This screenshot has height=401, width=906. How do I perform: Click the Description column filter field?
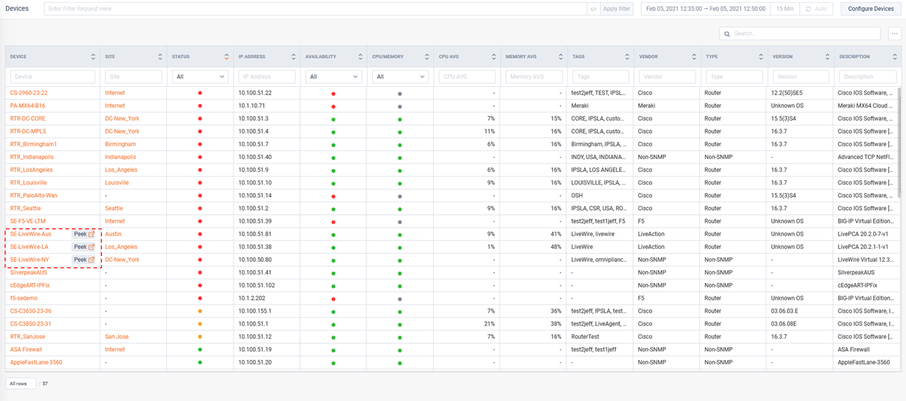(867, 76)
